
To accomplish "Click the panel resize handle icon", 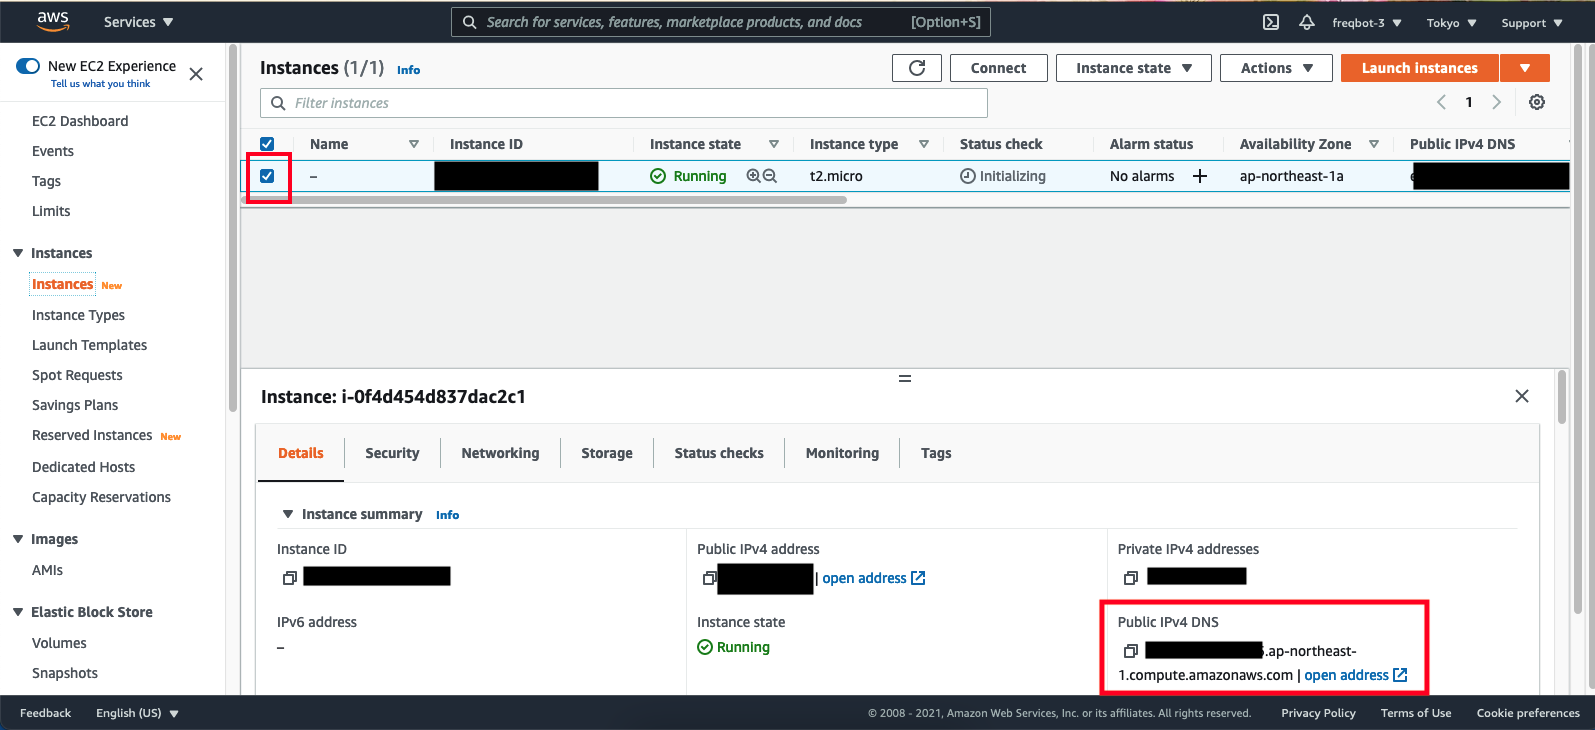I will click(x=905, y=379).
